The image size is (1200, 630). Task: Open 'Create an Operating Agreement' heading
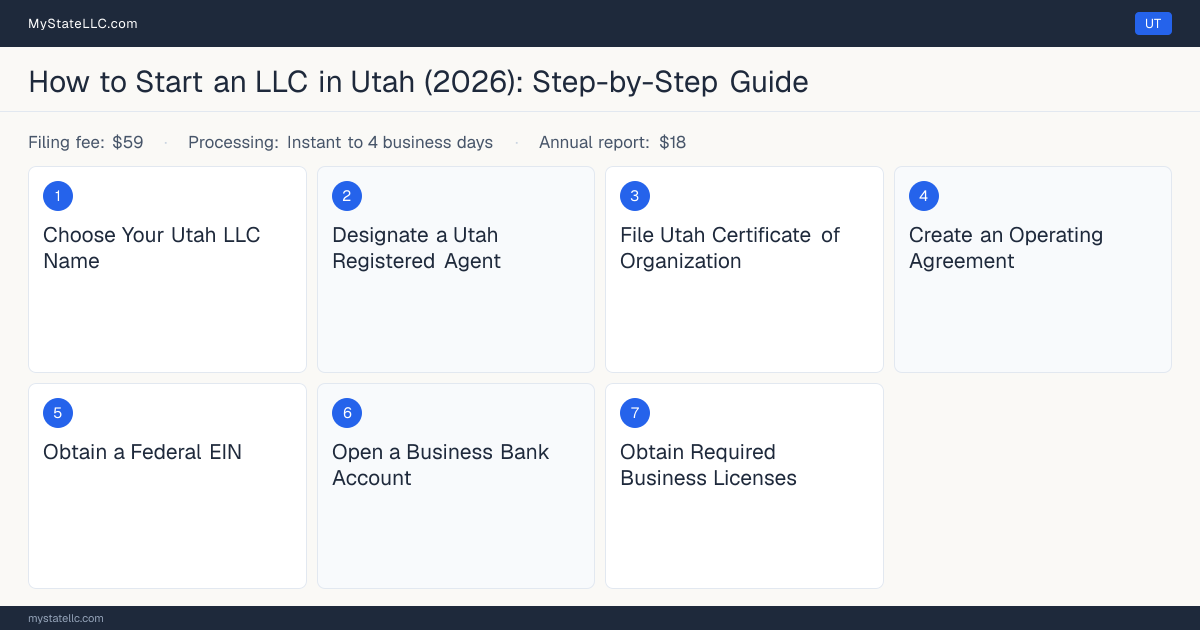1006,248
